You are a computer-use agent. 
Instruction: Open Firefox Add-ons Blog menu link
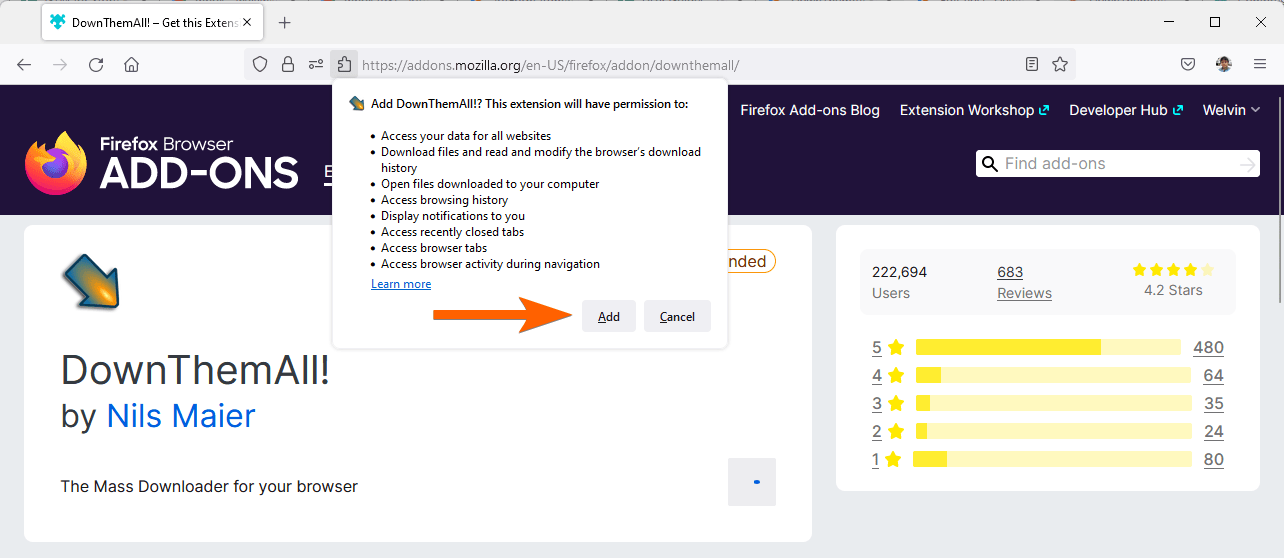pos(810,110)
